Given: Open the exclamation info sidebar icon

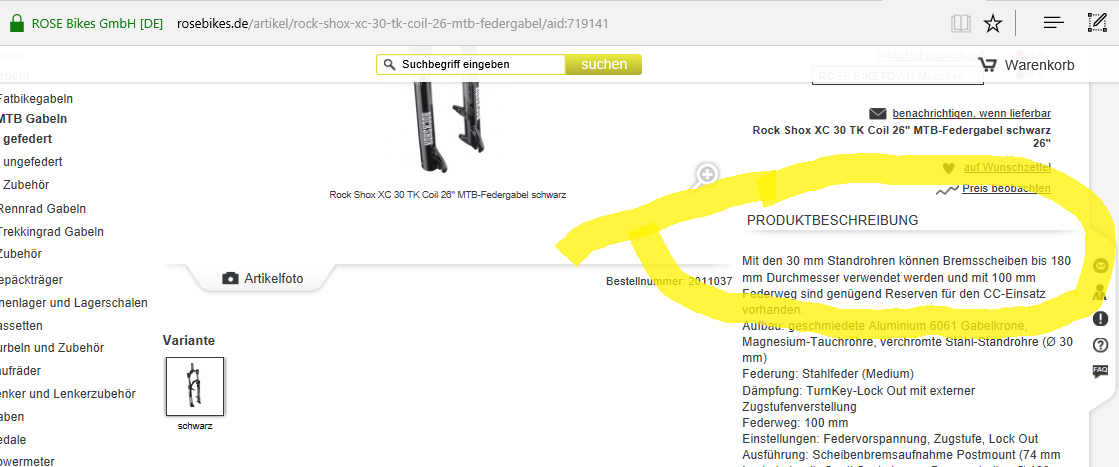Looking at the screenshot, I should pos(1100,318).
